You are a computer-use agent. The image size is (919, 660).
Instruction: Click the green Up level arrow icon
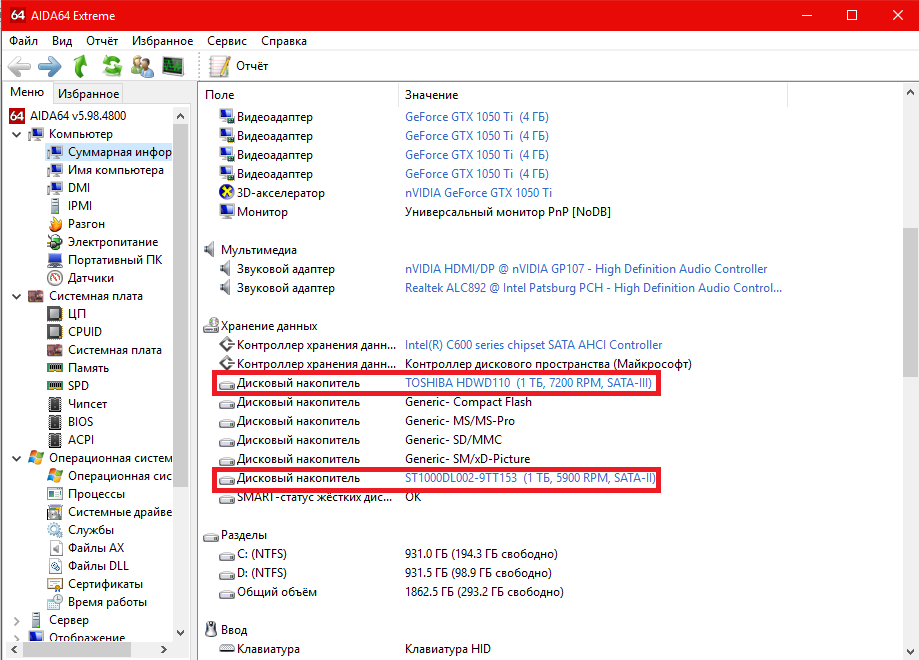point(80,66)
